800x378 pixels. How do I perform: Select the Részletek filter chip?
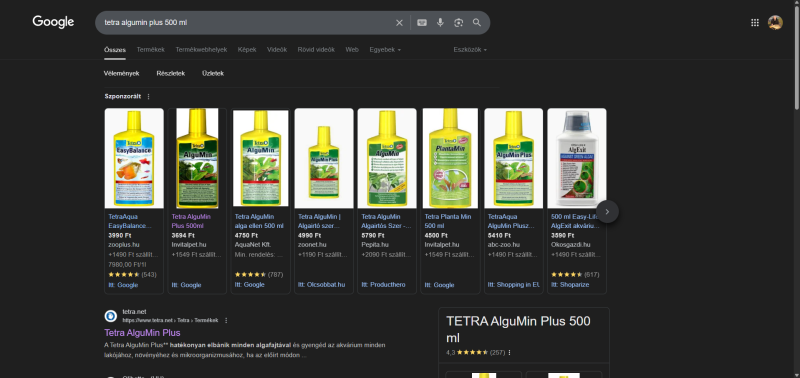170,73
